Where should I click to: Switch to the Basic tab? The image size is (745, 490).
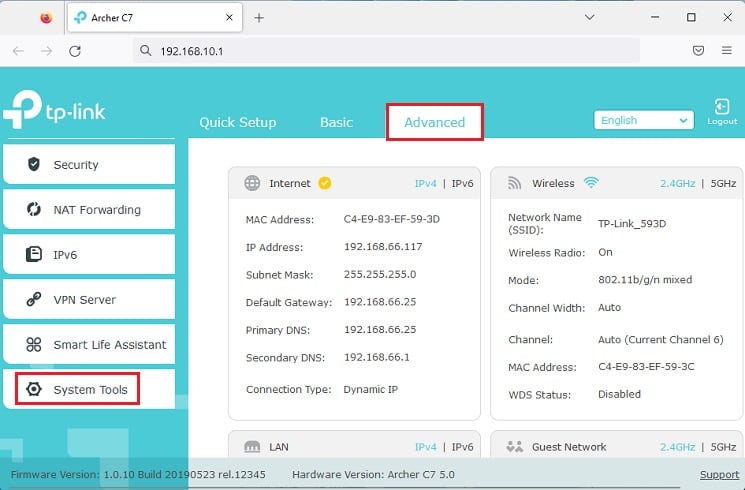336,122
